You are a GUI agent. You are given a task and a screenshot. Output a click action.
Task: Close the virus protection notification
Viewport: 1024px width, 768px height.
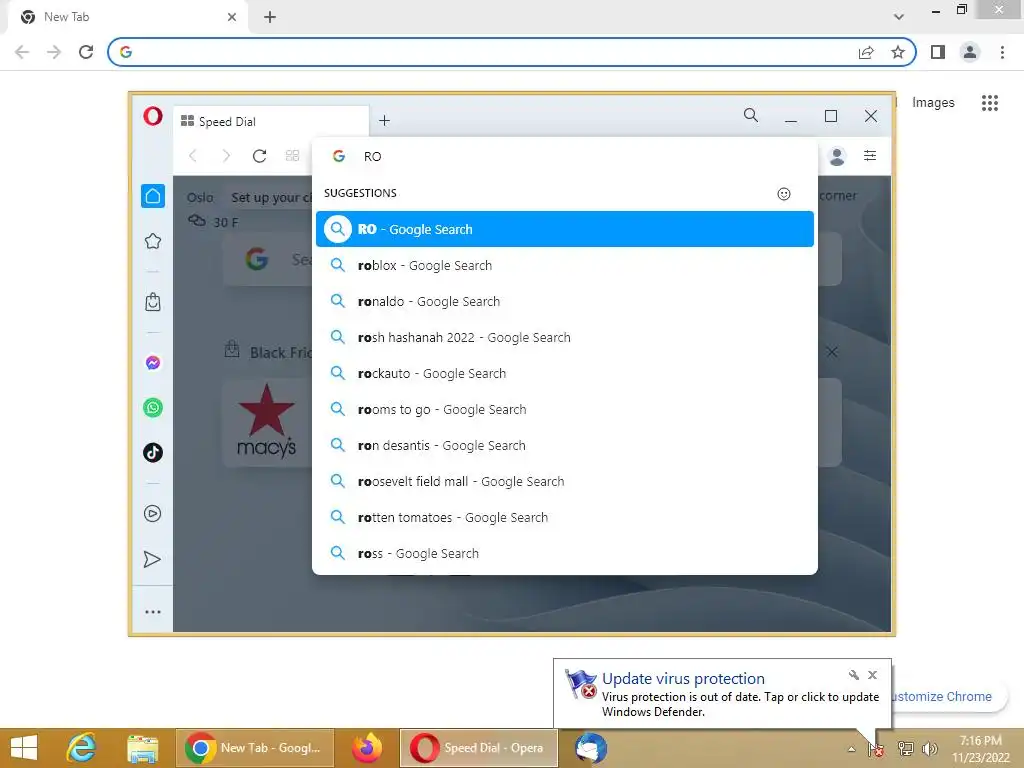pyautogui.click(x=872, y=675)
